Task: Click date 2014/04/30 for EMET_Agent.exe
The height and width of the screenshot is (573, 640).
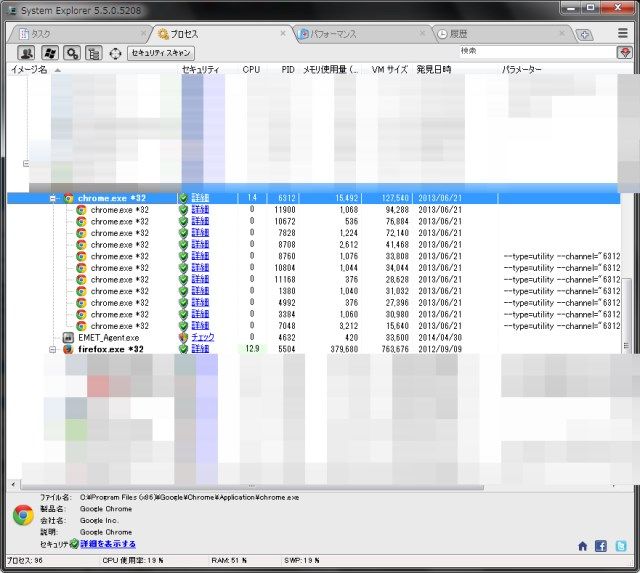Action: pyautogui.click(x=440, y=338)
